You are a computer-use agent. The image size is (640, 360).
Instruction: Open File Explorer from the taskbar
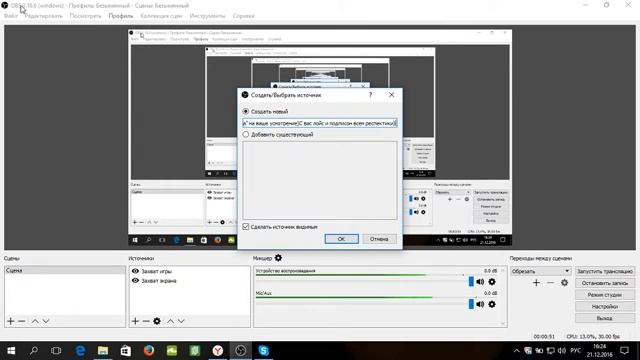[x=103, y=351]
